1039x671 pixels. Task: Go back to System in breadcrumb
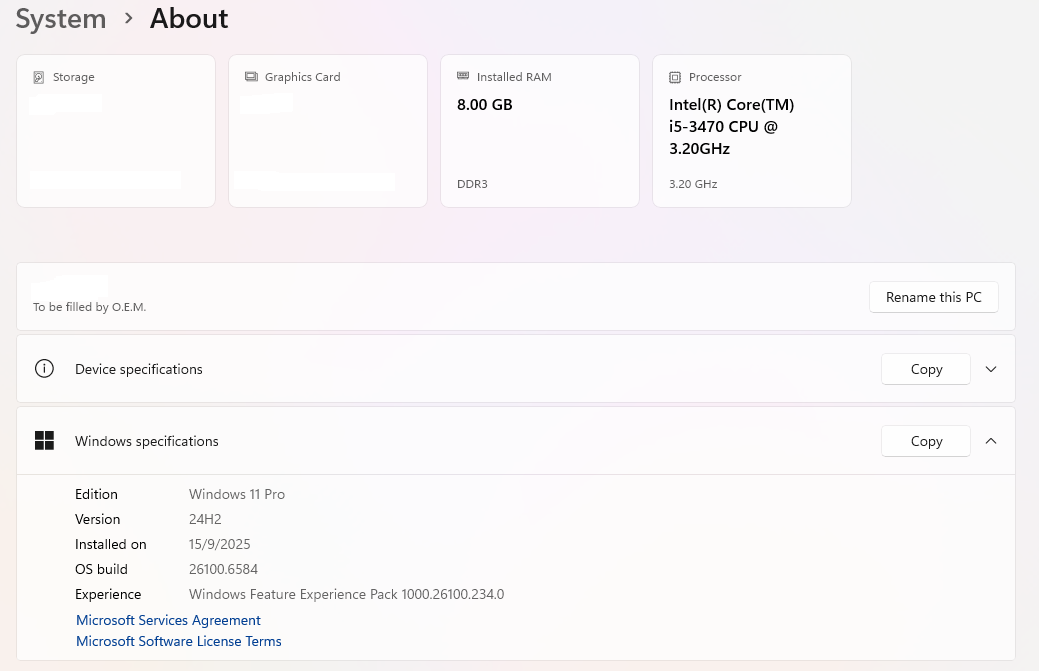(61, 19)
